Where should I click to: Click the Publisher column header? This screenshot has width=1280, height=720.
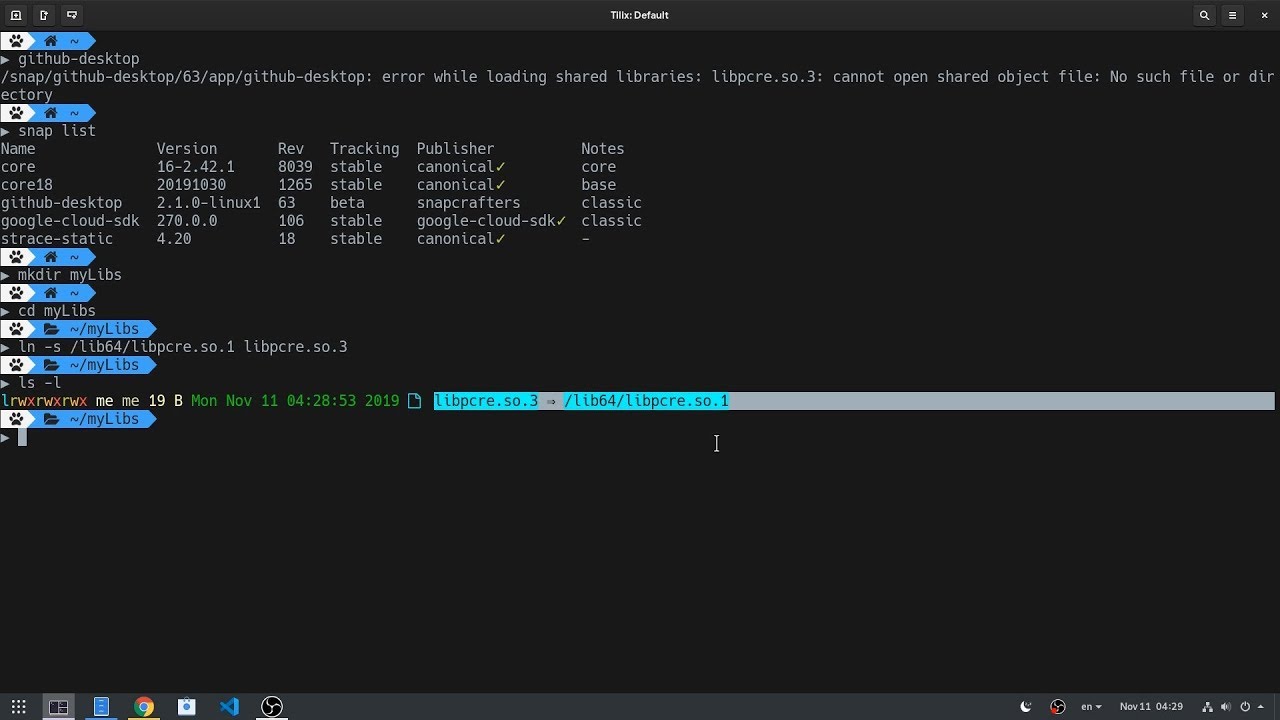(x=455, y=149)
